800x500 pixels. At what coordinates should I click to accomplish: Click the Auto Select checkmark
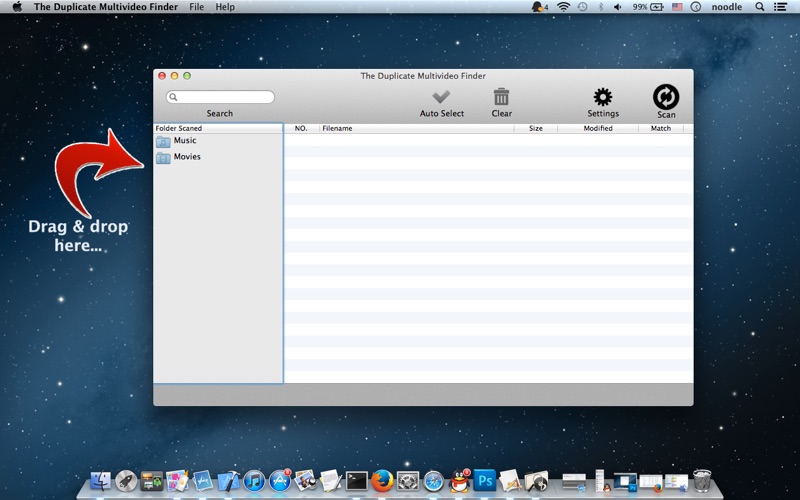pos(441,96)
